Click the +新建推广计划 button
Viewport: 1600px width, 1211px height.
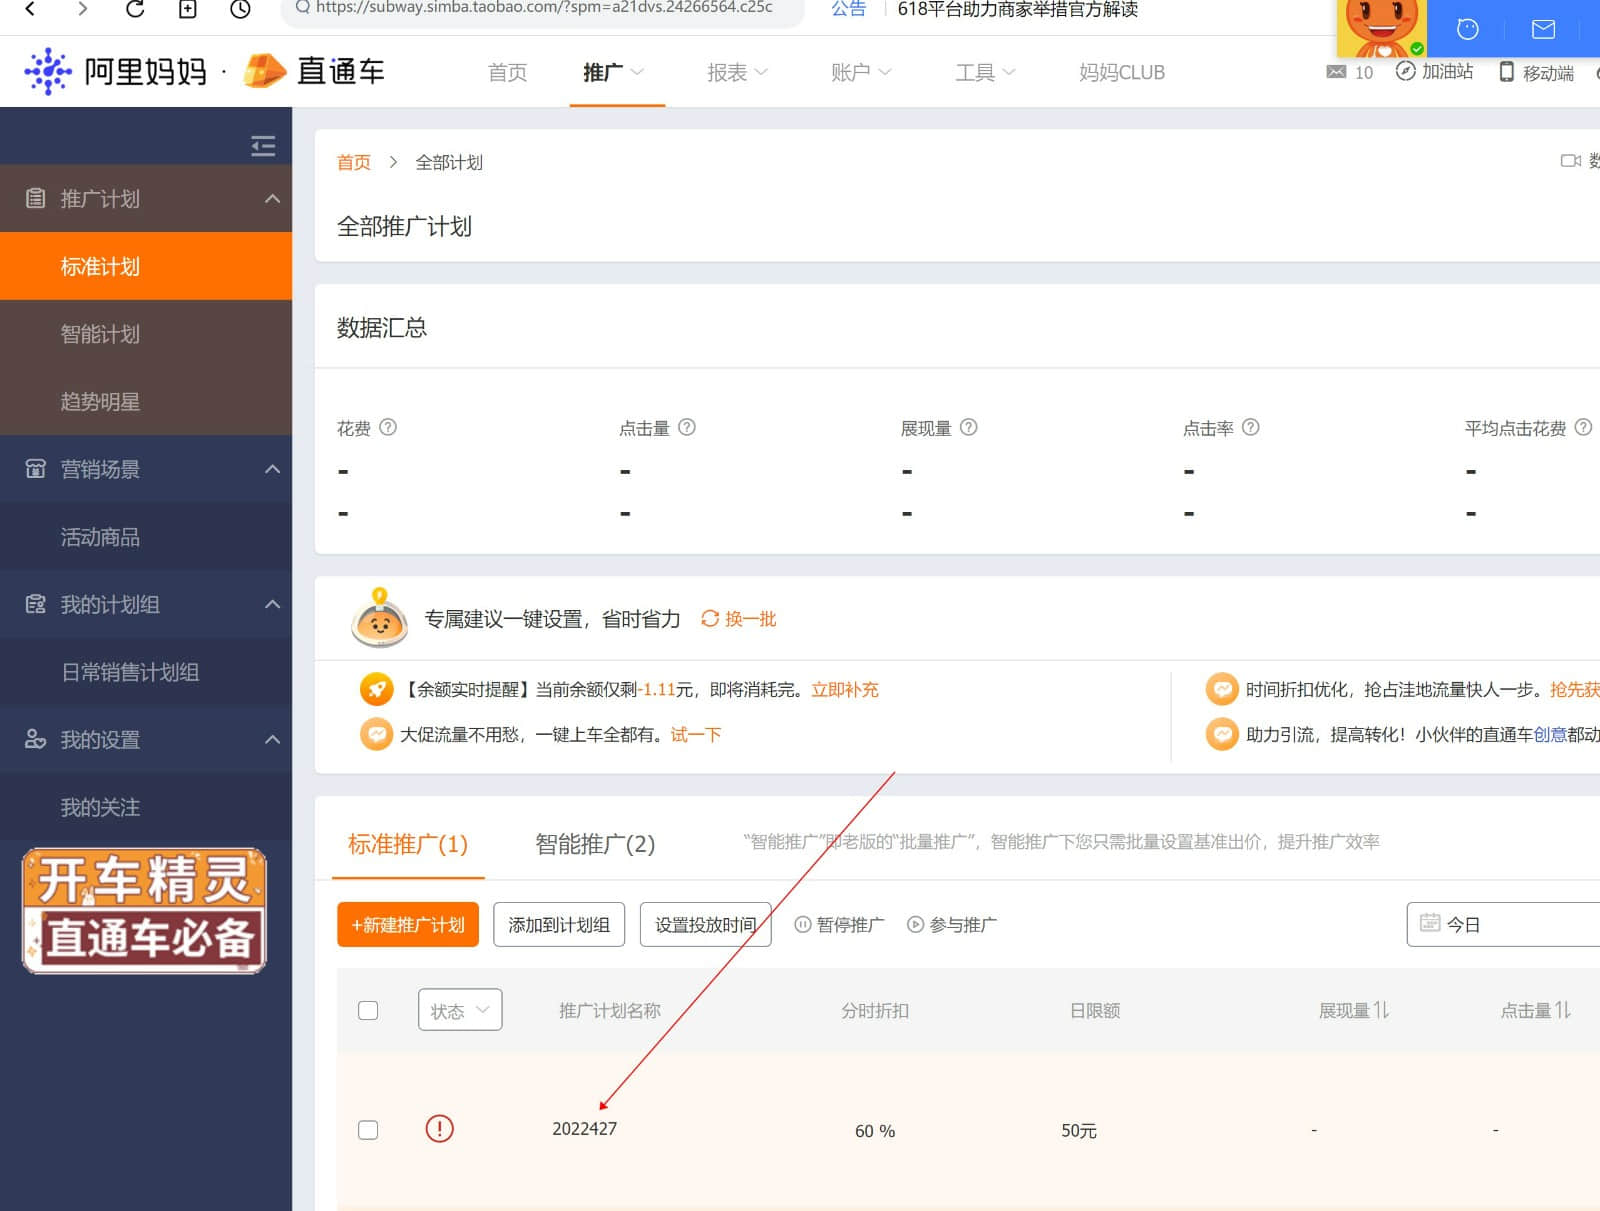[408, 925]
